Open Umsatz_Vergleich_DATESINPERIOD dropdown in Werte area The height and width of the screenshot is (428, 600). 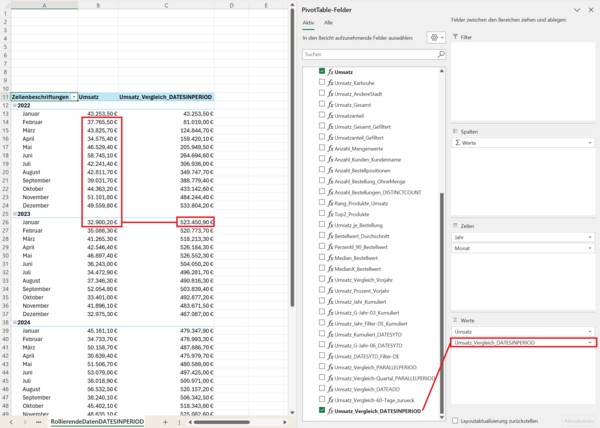click(592, 342)
